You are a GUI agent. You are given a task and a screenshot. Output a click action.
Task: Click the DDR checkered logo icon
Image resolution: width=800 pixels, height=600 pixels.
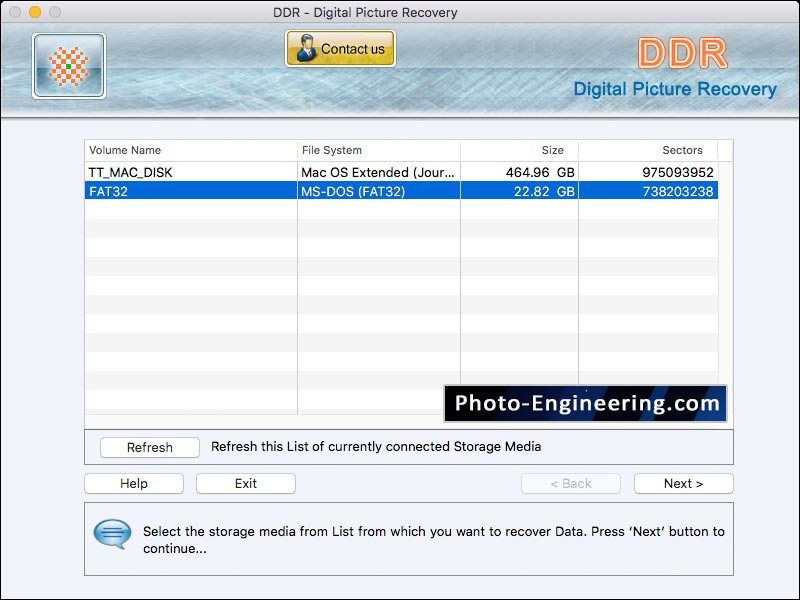tap(67, 65)
